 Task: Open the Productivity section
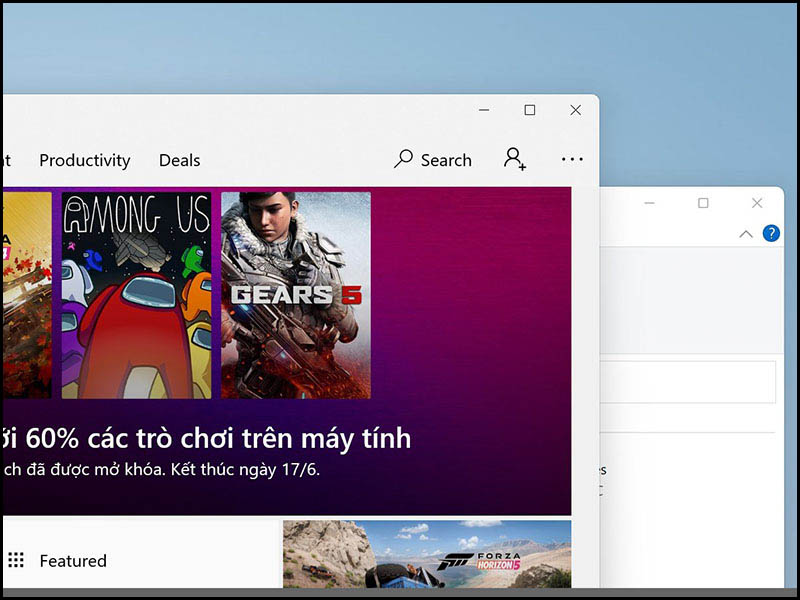[84, 160]
